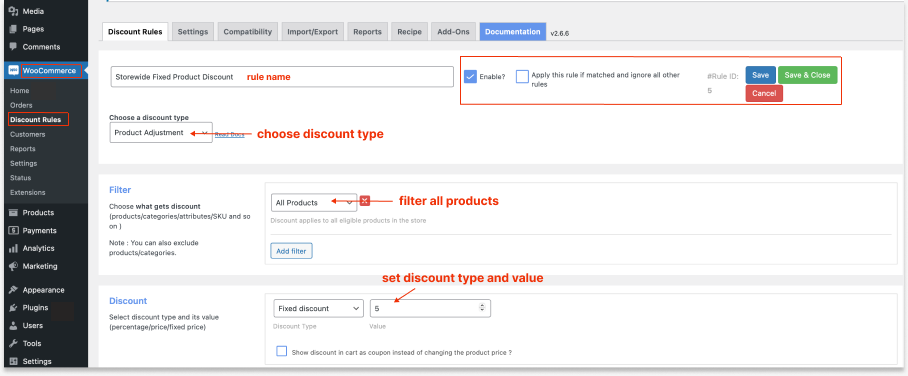Click the Payments dollar icon
908x376 pixels.
click(x=13, y=231)
